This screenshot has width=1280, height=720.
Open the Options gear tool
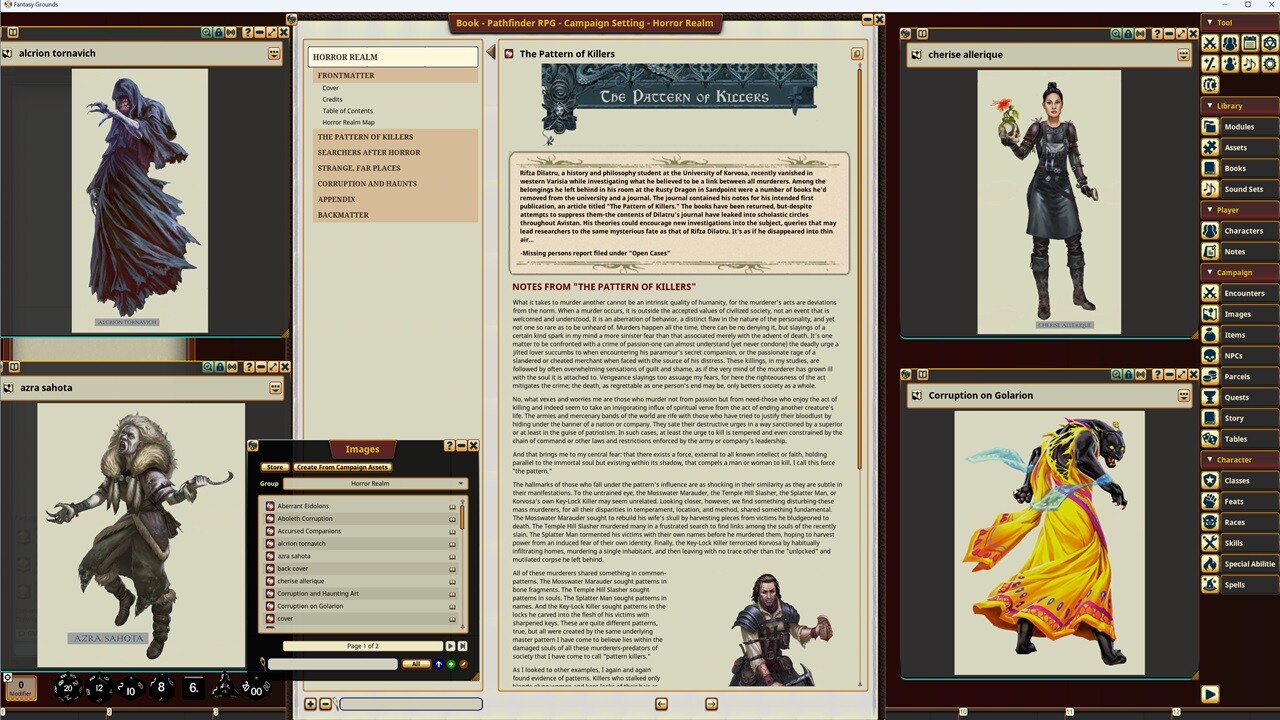pos(1270,63)
